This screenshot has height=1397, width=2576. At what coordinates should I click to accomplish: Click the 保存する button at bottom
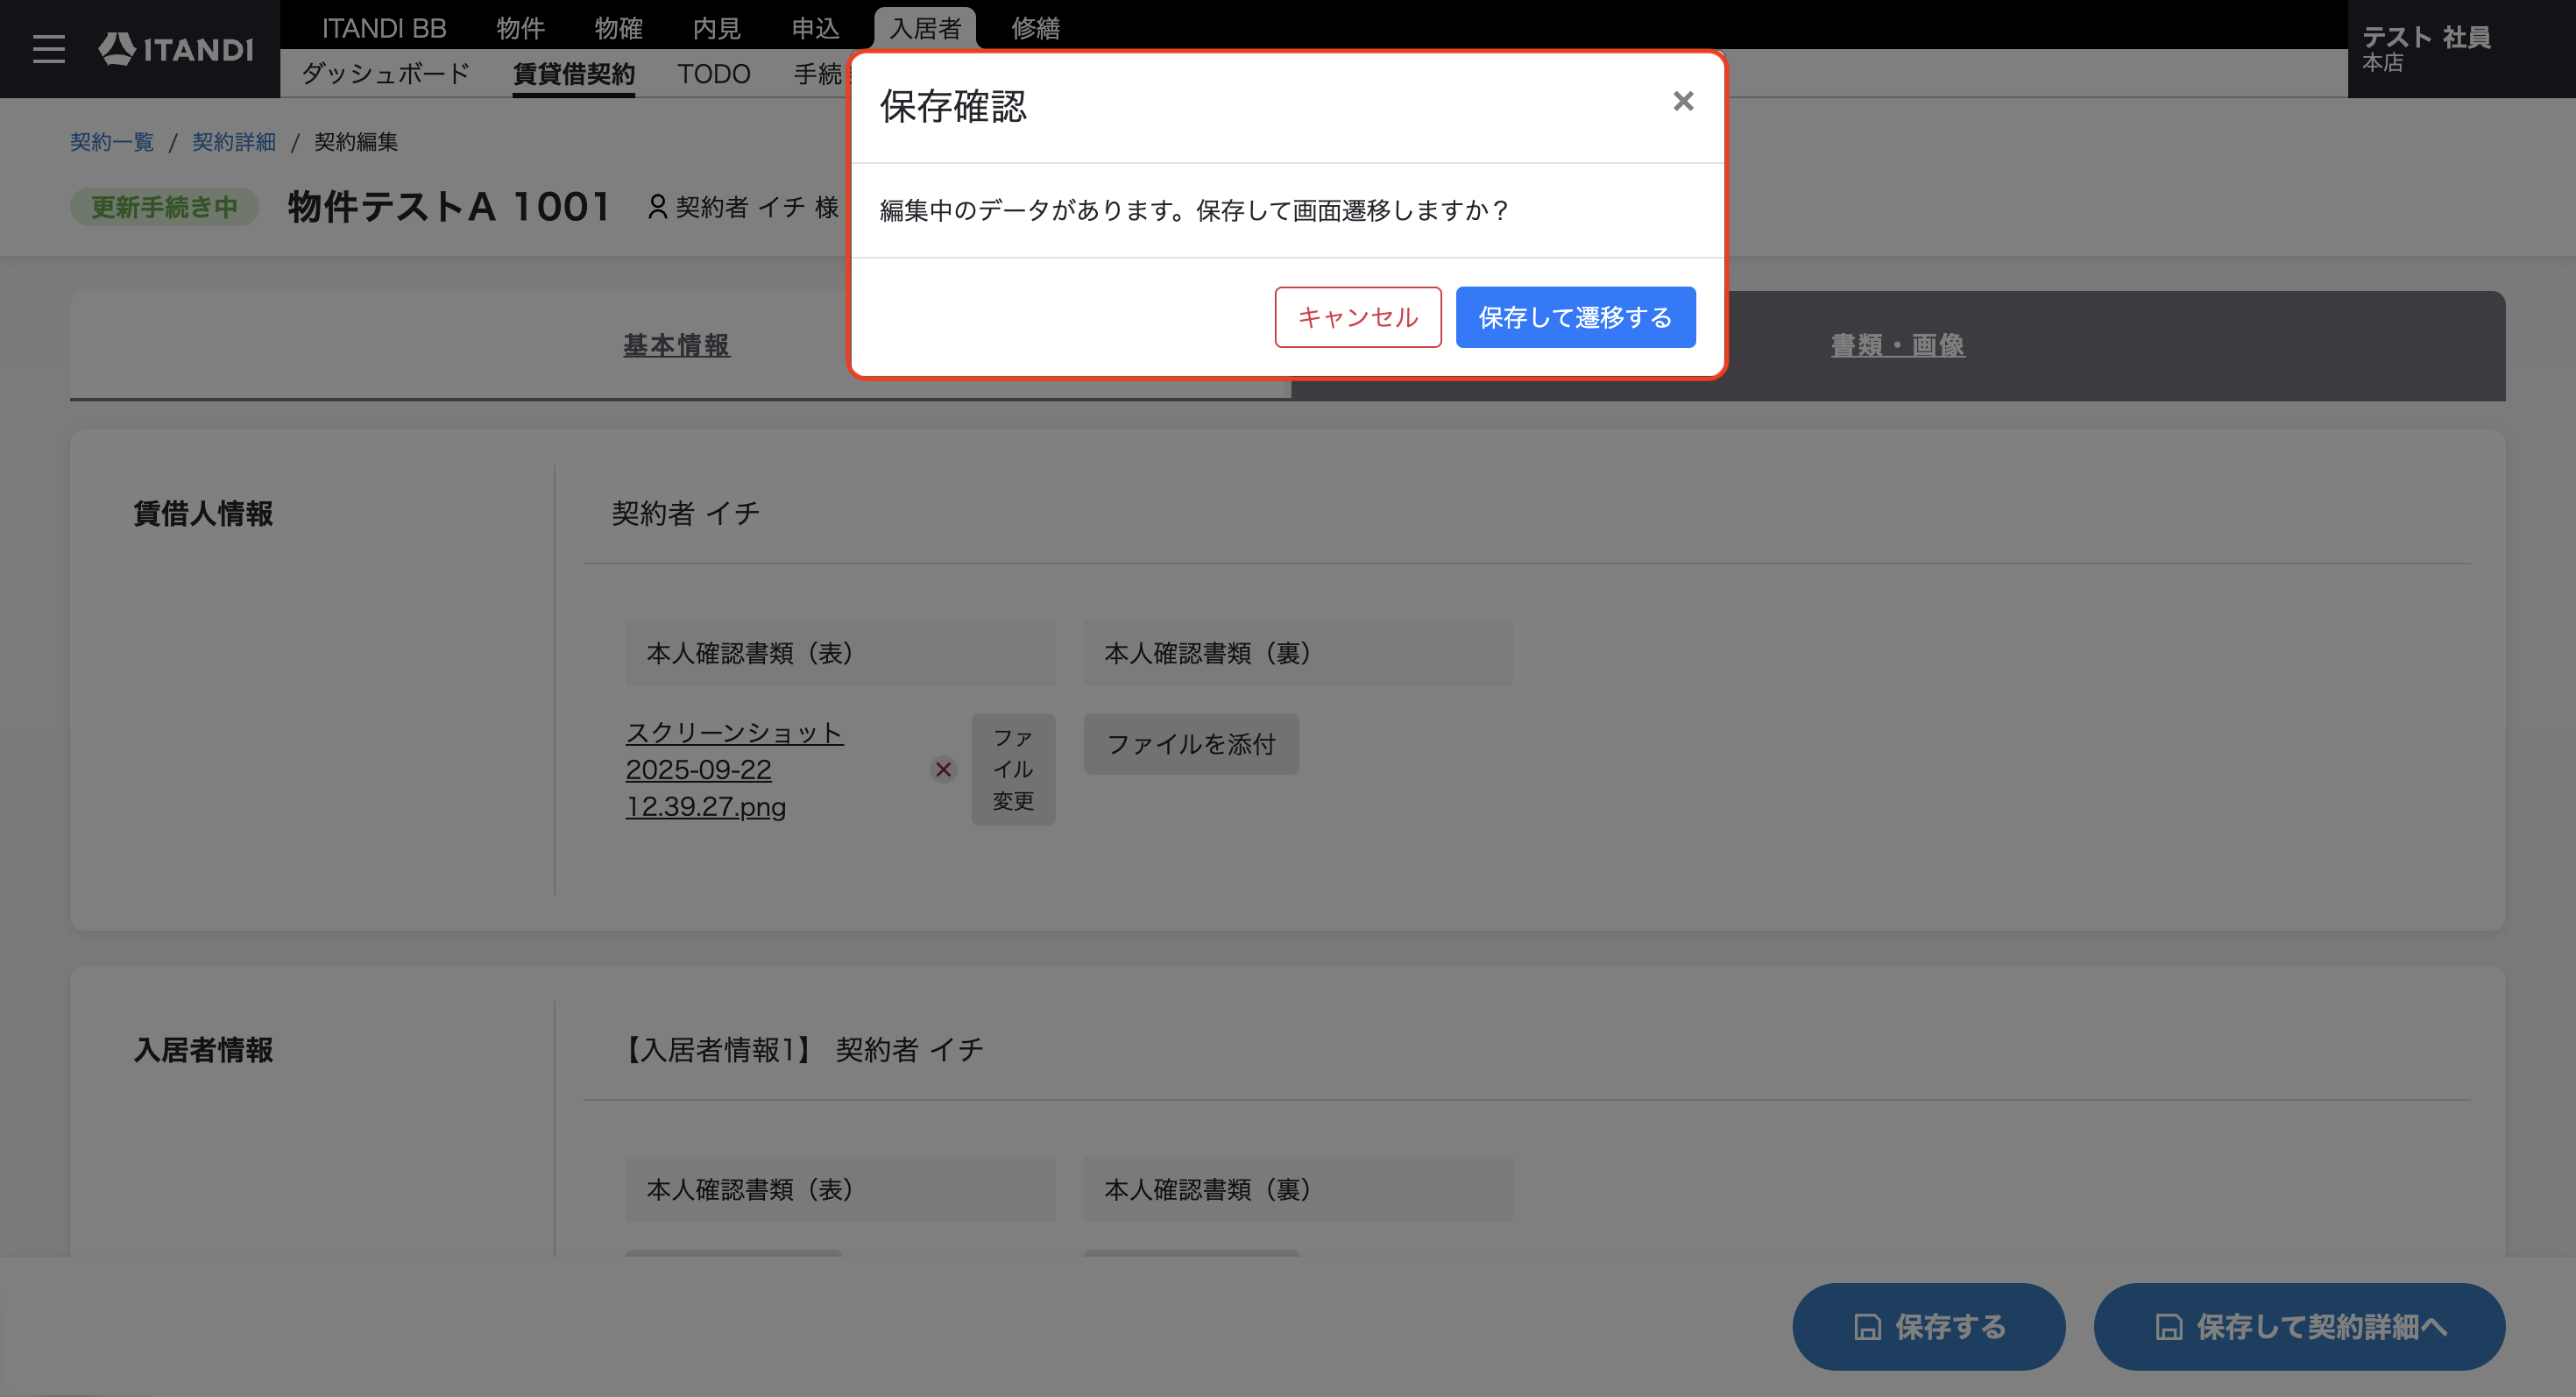[1928, 1326]
